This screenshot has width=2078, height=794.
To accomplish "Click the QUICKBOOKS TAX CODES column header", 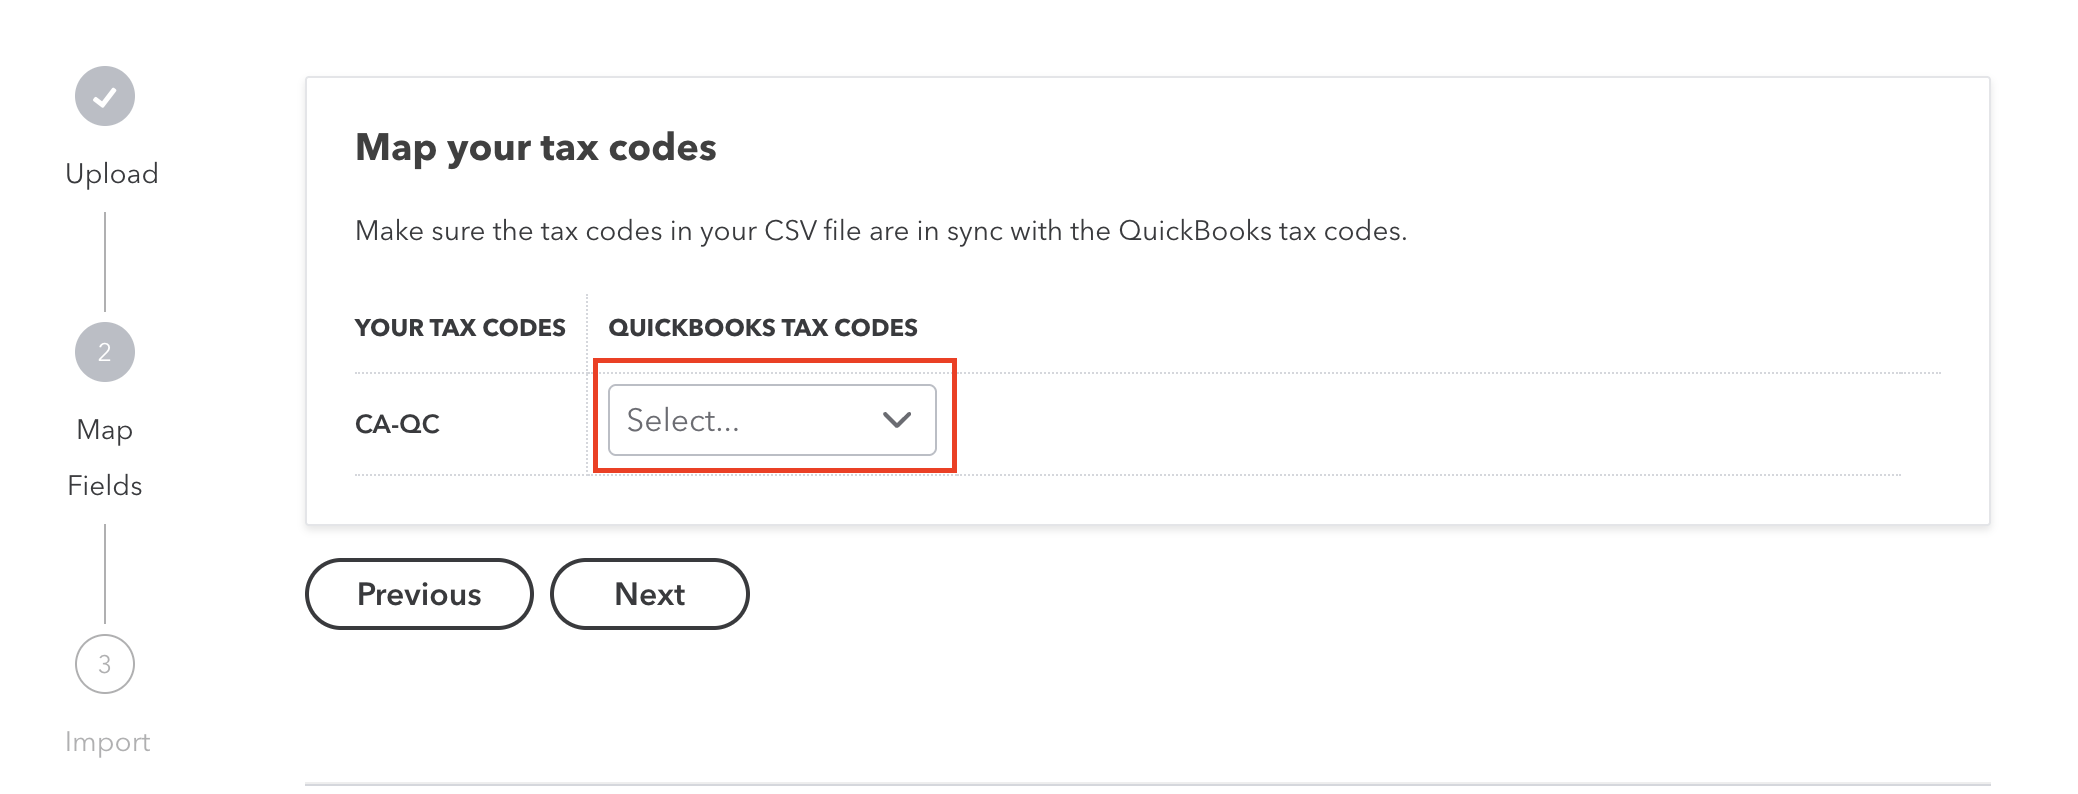I will [764, 327].
